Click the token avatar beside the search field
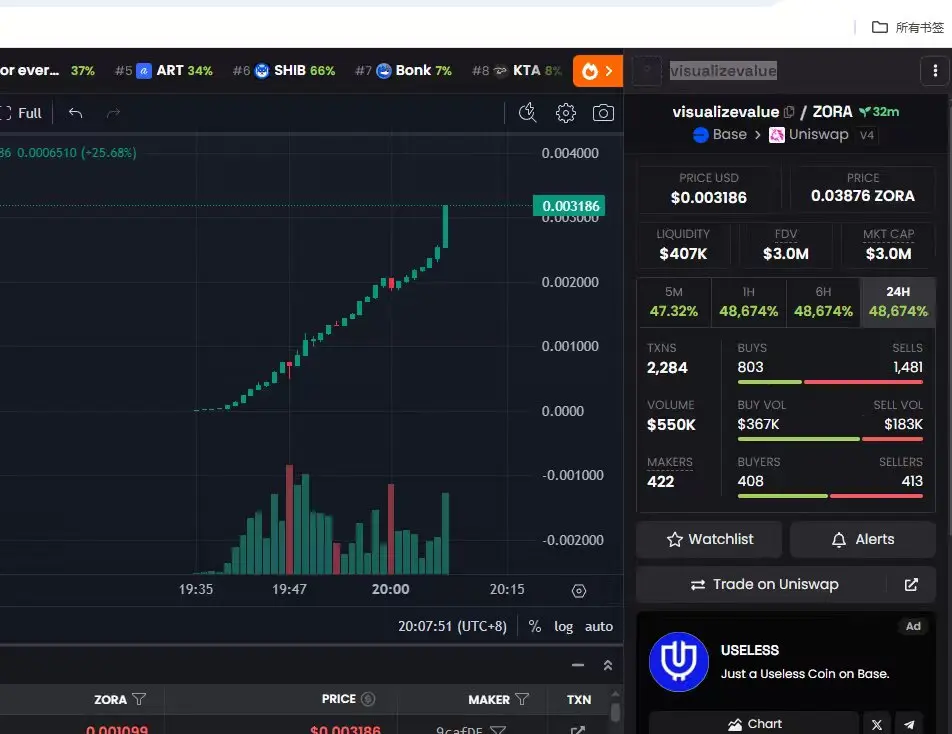 647,71
